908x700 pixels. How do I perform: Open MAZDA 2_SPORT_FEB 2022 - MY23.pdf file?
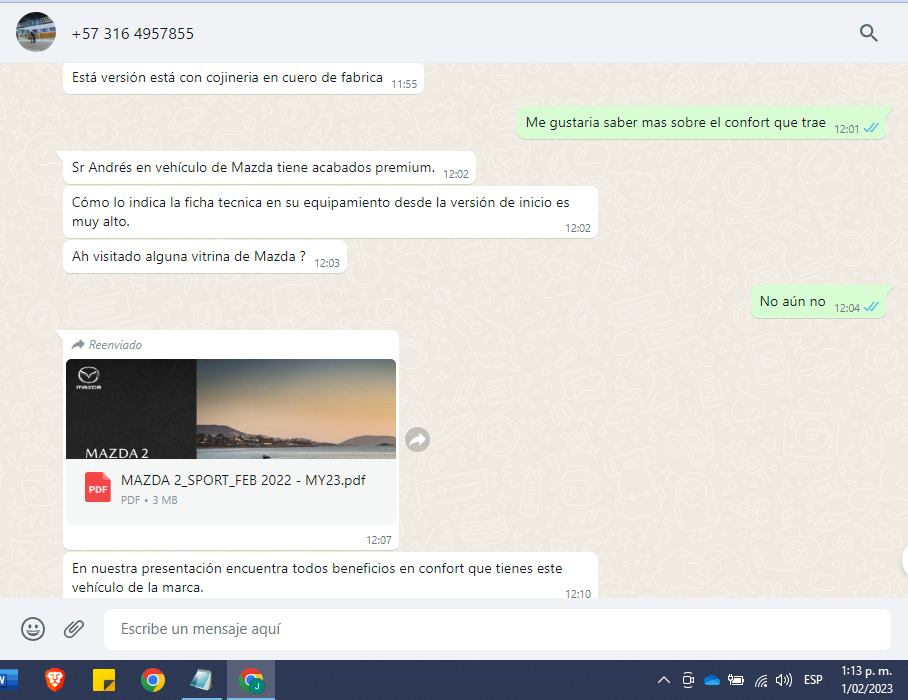click(243, 480)
